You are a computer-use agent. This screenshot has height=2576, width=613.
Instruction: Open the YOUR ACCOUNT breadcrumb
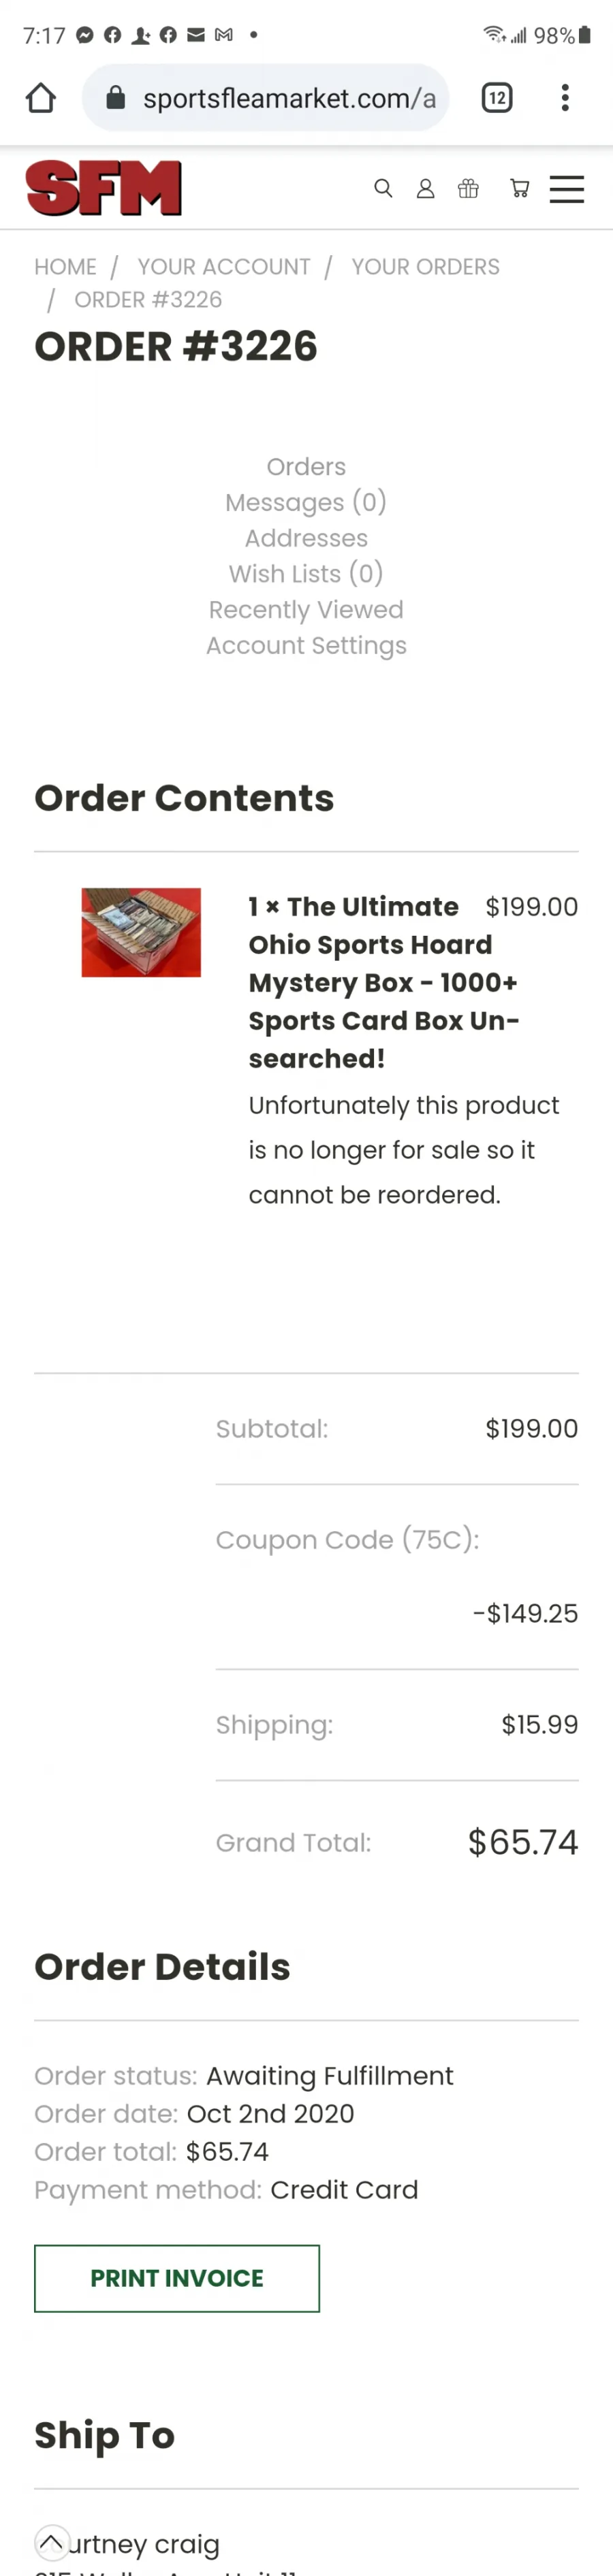click(x=224, y=267)
